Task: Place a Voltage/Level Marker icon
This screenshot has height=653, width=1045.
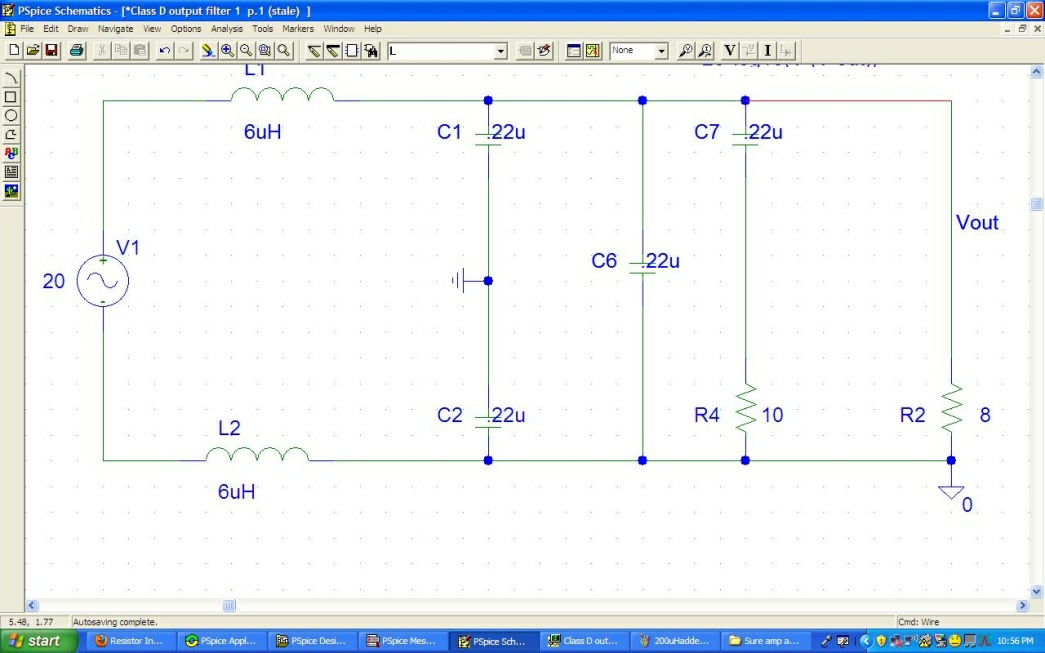Action: point(685,51)
